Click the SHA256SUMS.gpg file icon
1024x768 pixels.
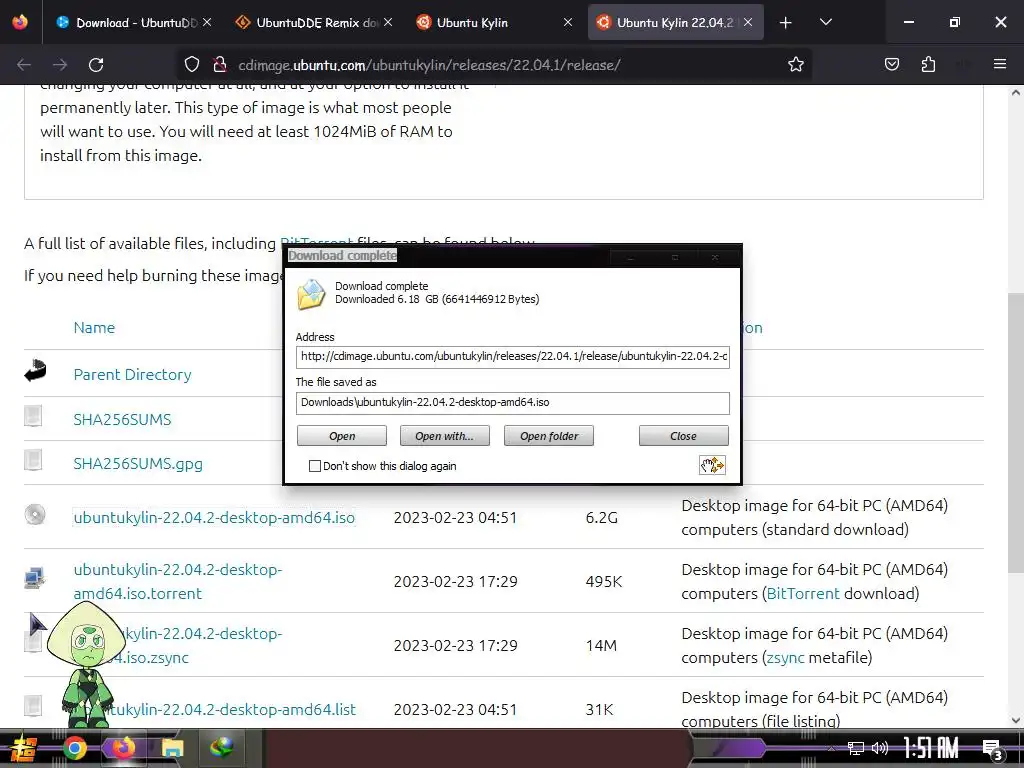coord(33,460)
